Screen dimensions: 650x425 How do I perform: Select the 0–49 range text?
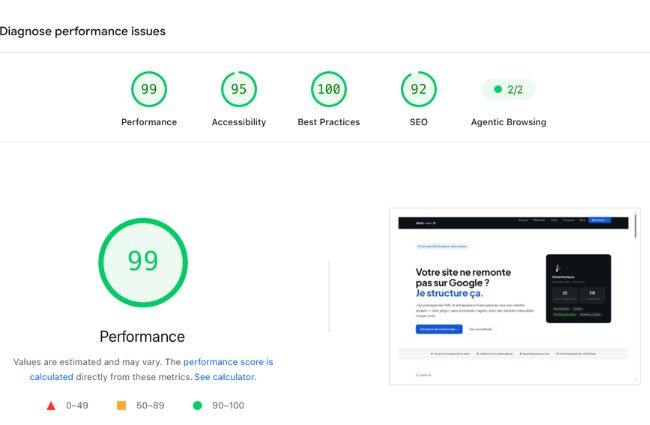77,406
